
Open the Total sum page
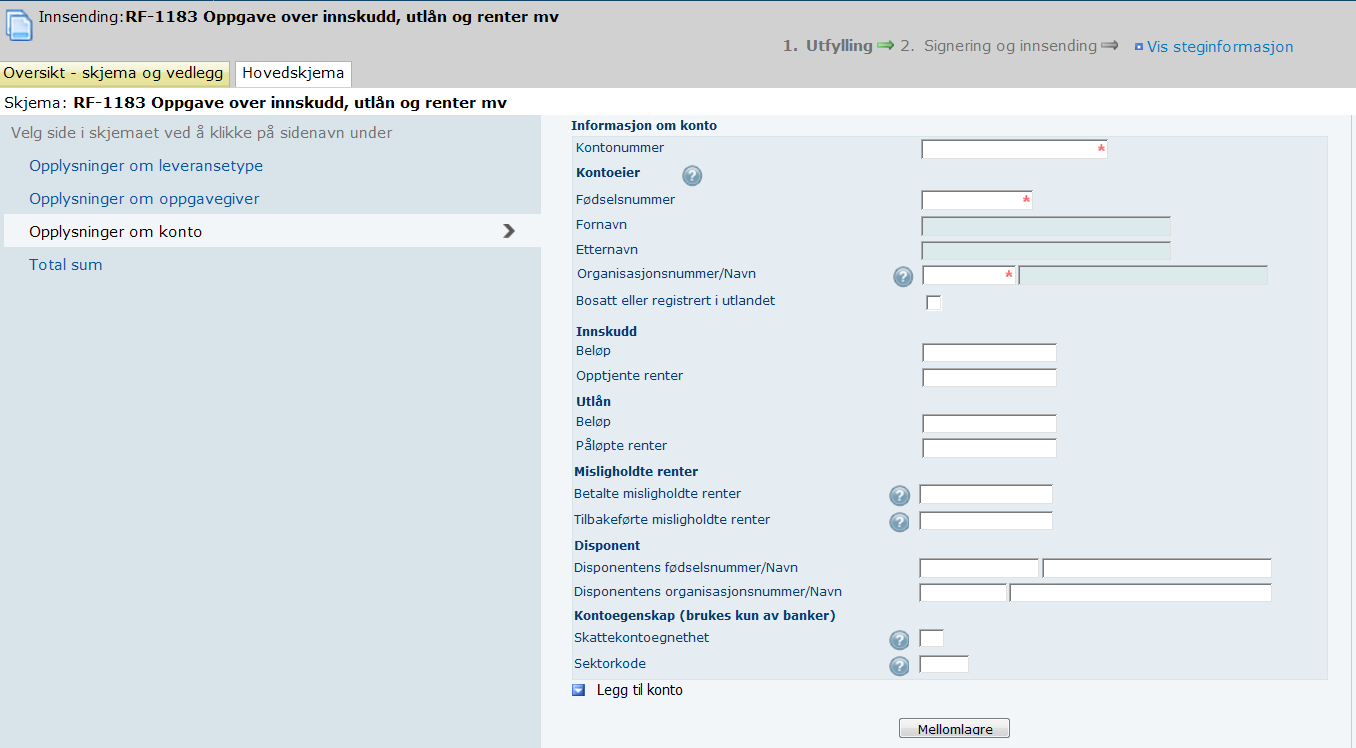pos(66,265)
